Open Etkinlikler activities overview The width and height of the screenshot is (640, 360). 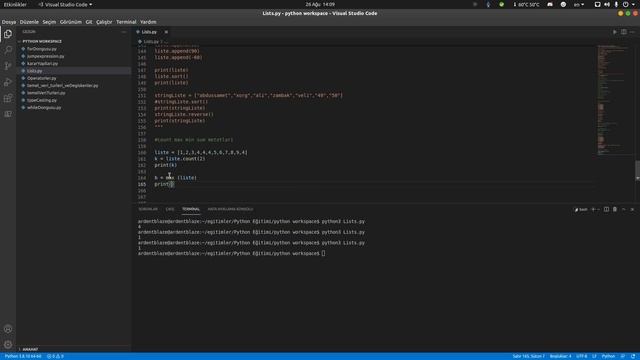point(15,4)
